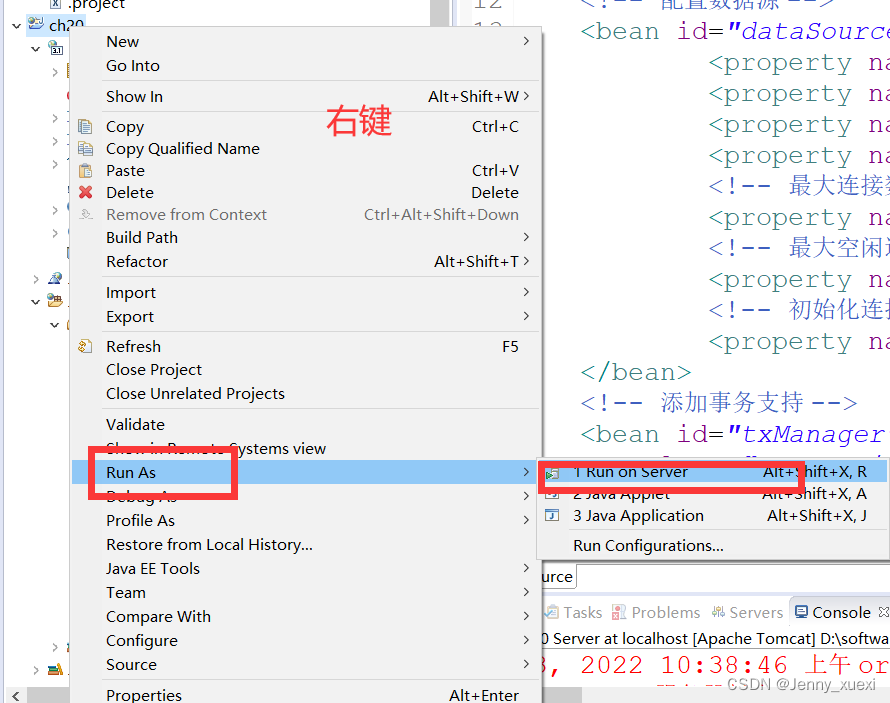Refresh the project via Refresh entry
Viewport: 890px width, 703px height.
click(307, 347)
